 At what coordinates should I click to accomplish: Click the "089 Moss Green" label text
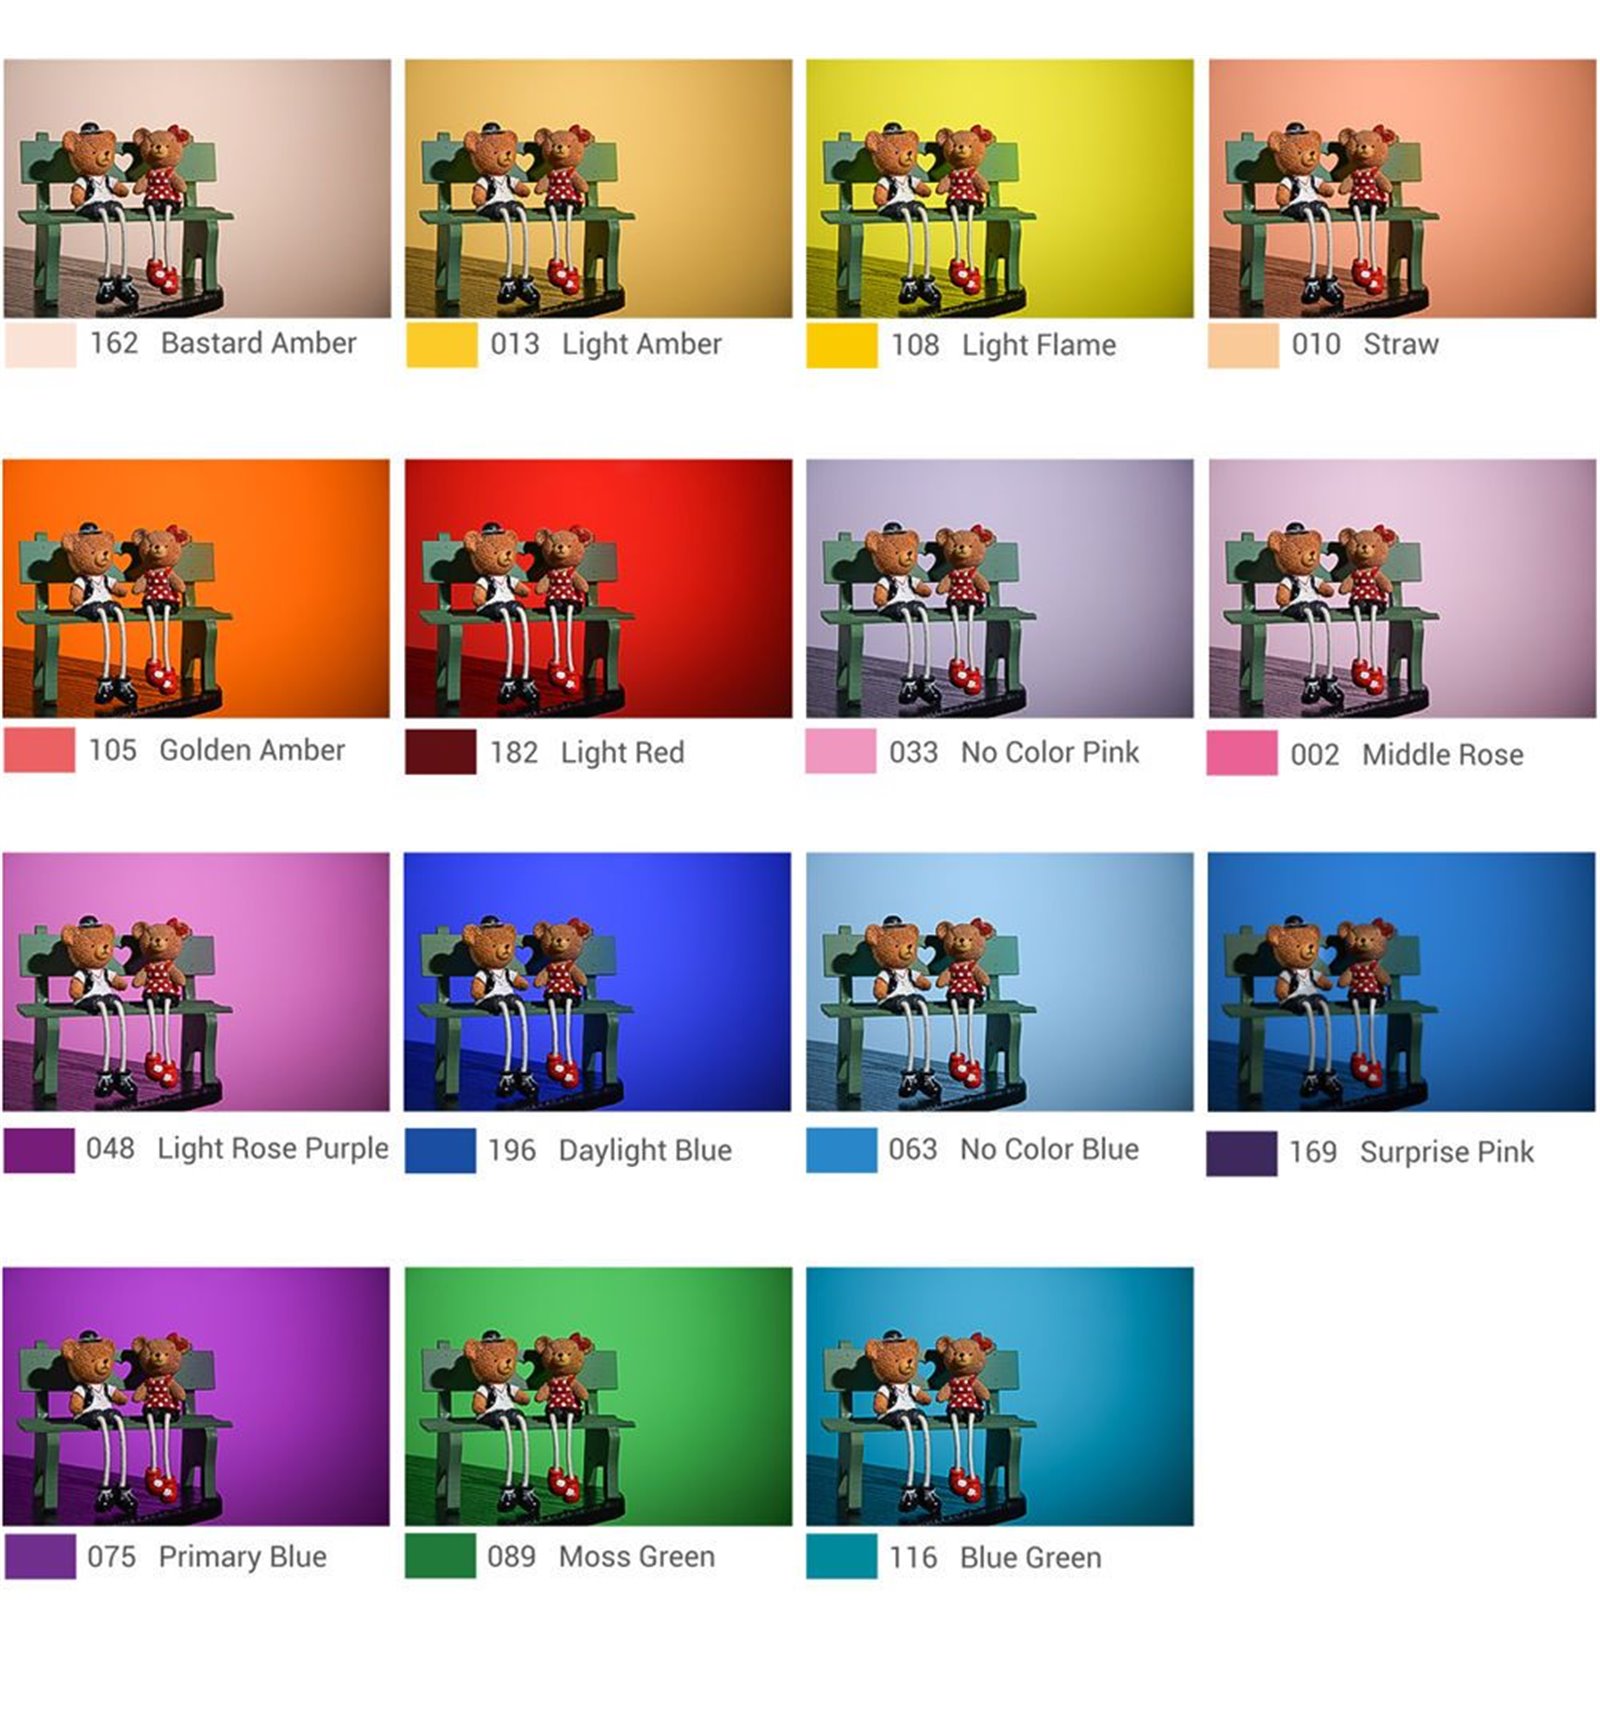point(601,1556)
